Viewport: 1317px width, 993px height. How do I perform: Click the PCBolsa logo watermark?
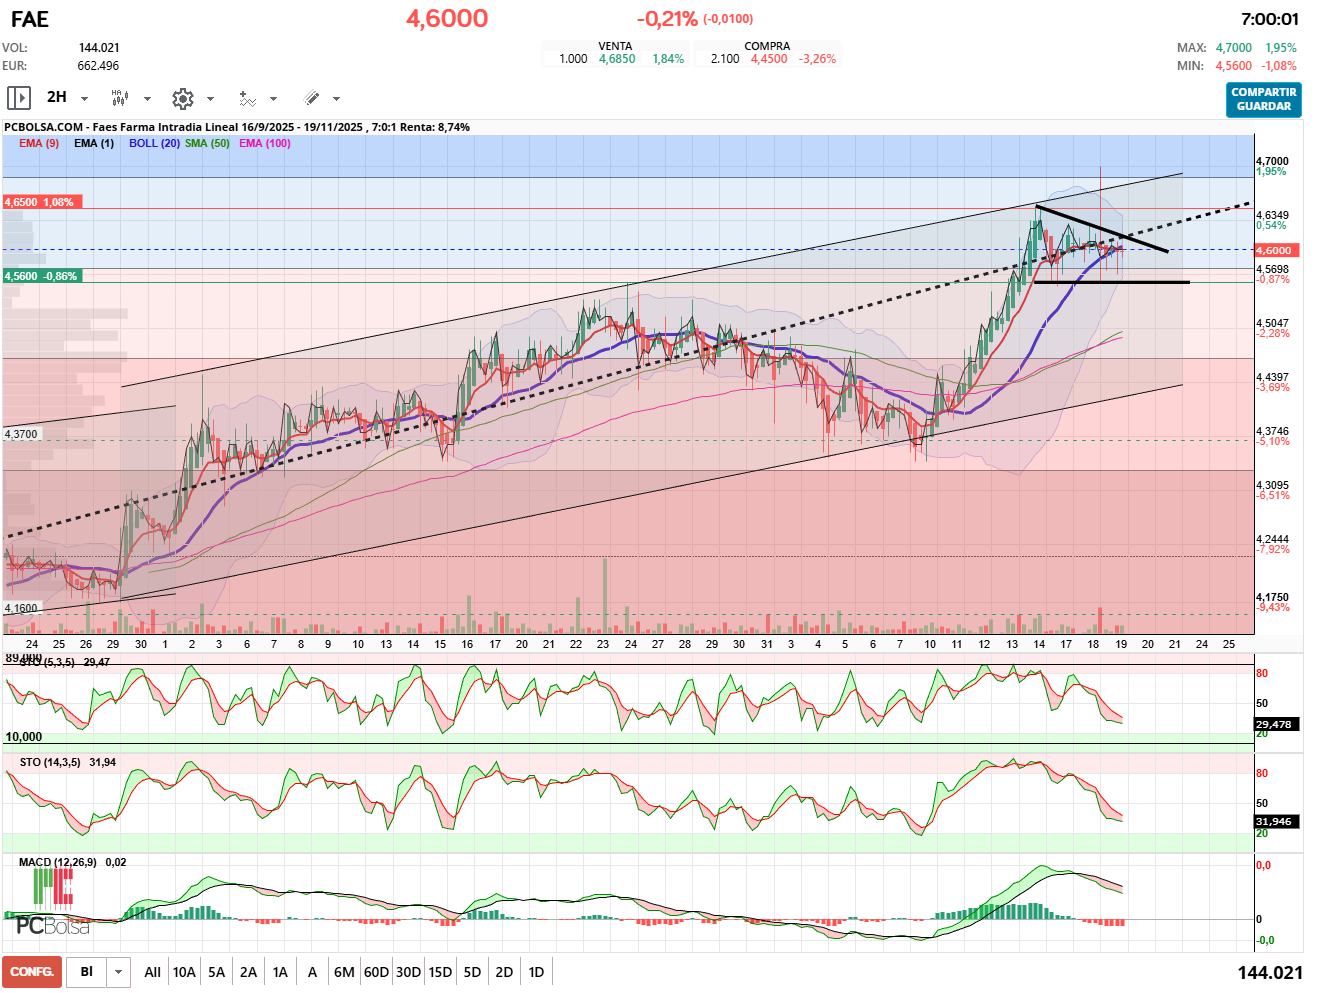52,925
